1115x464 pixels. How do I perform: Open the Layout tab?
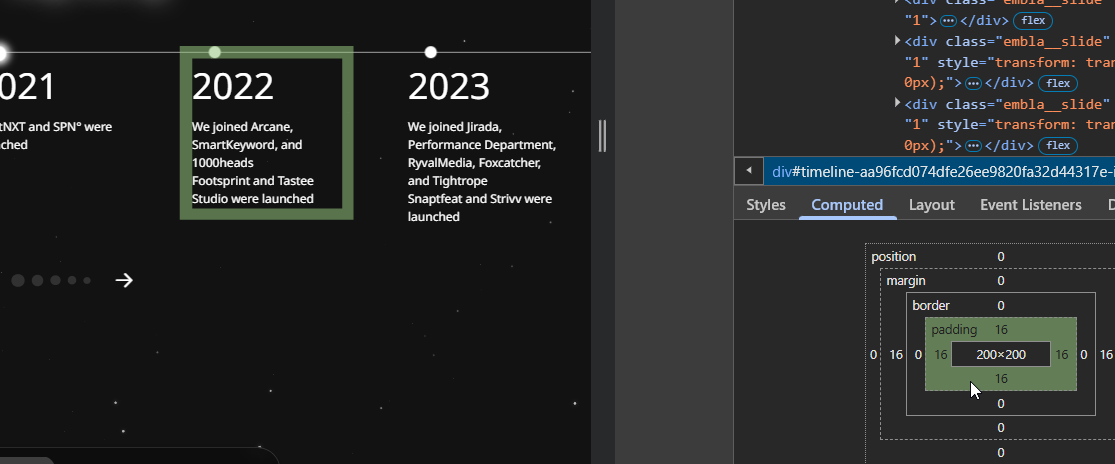(932, 205)
